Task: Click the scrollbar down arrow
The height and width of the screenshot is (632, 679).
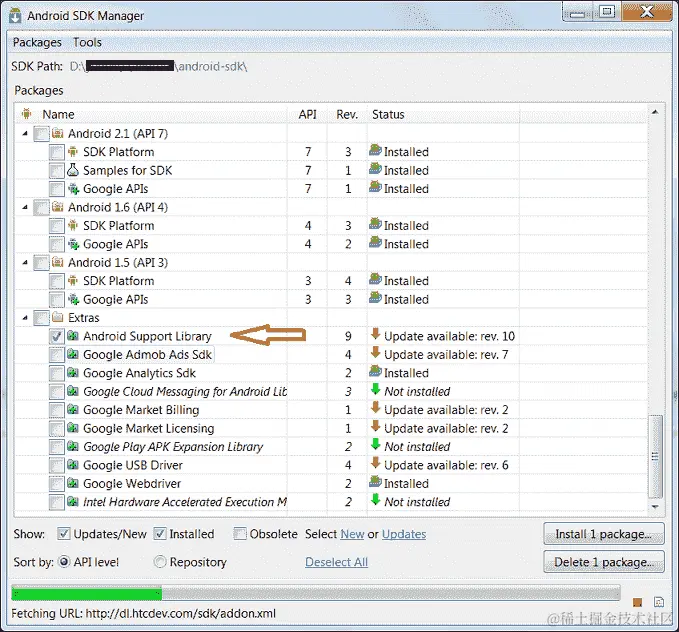Action: pyautogui.click(x=655, y=506)
